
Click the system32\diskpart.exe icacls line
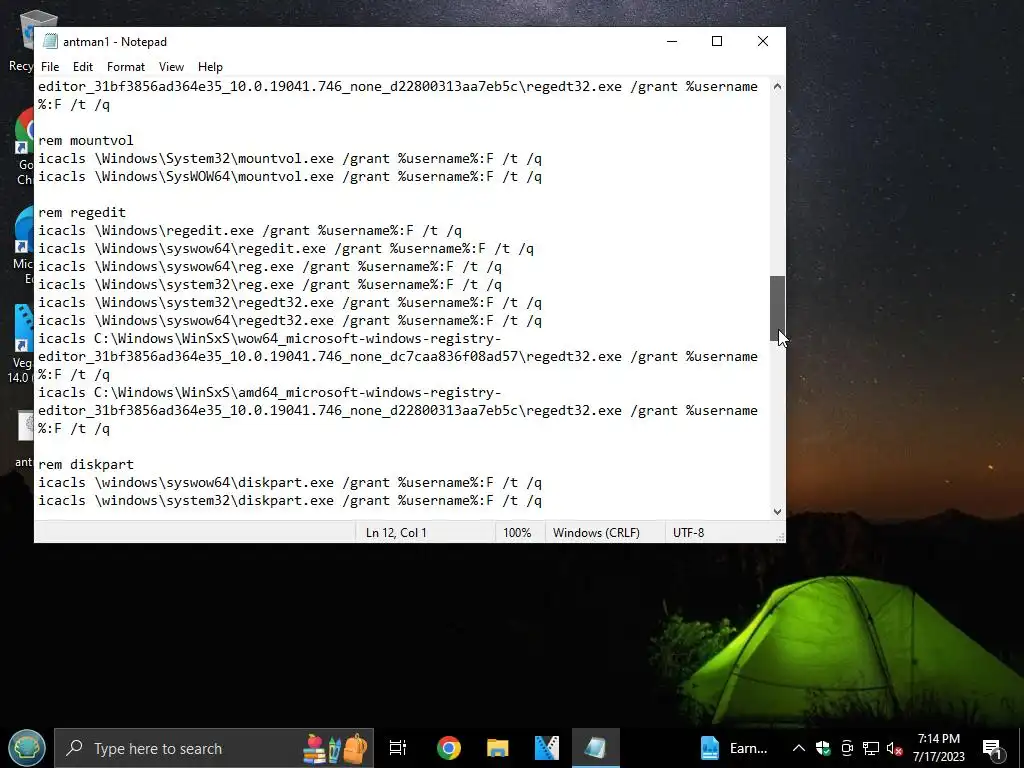tap(290, 500)
